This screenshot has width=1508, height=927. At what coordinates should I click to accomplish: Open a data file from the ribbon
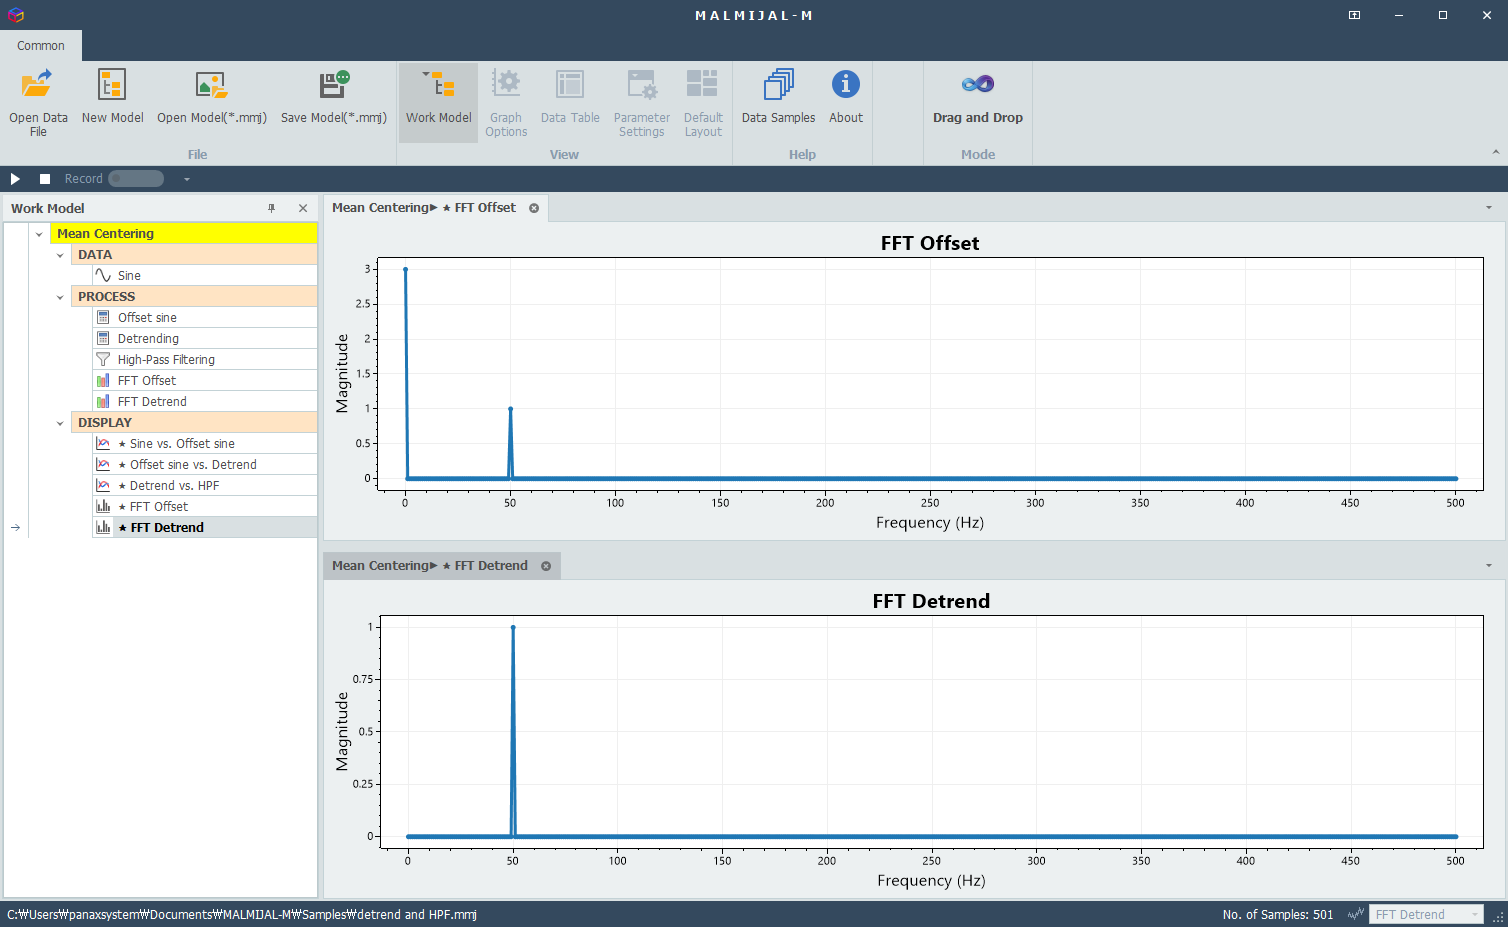38,102
